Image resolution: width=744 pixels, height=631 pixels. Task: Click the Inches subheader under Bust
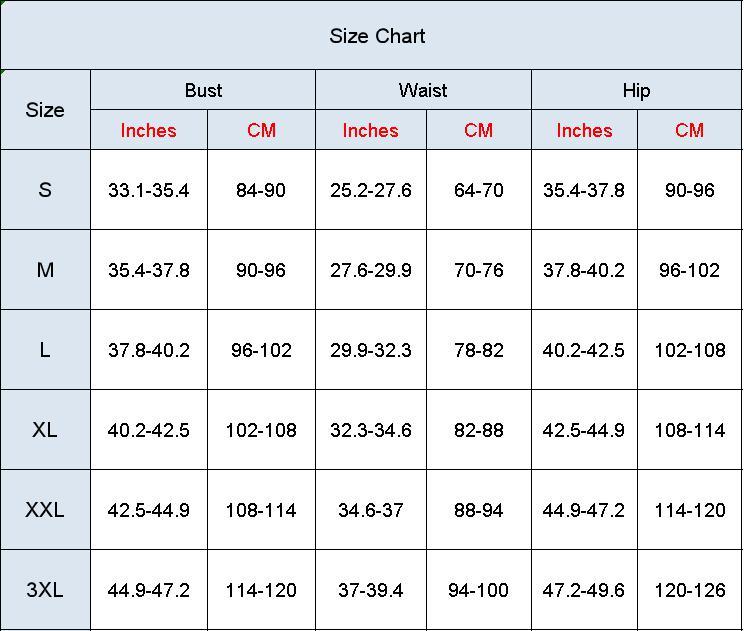click(x=148, y=130)
